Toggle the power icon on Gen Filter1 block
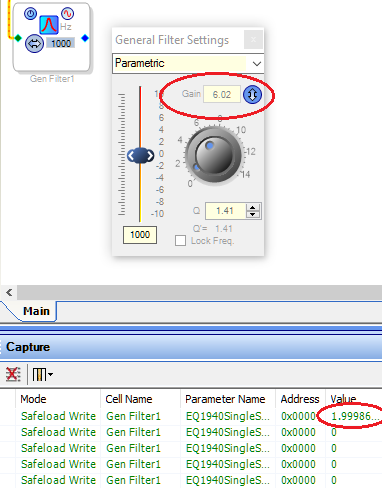Viewport: 382px width, 488px height. [x=31, y=14]
